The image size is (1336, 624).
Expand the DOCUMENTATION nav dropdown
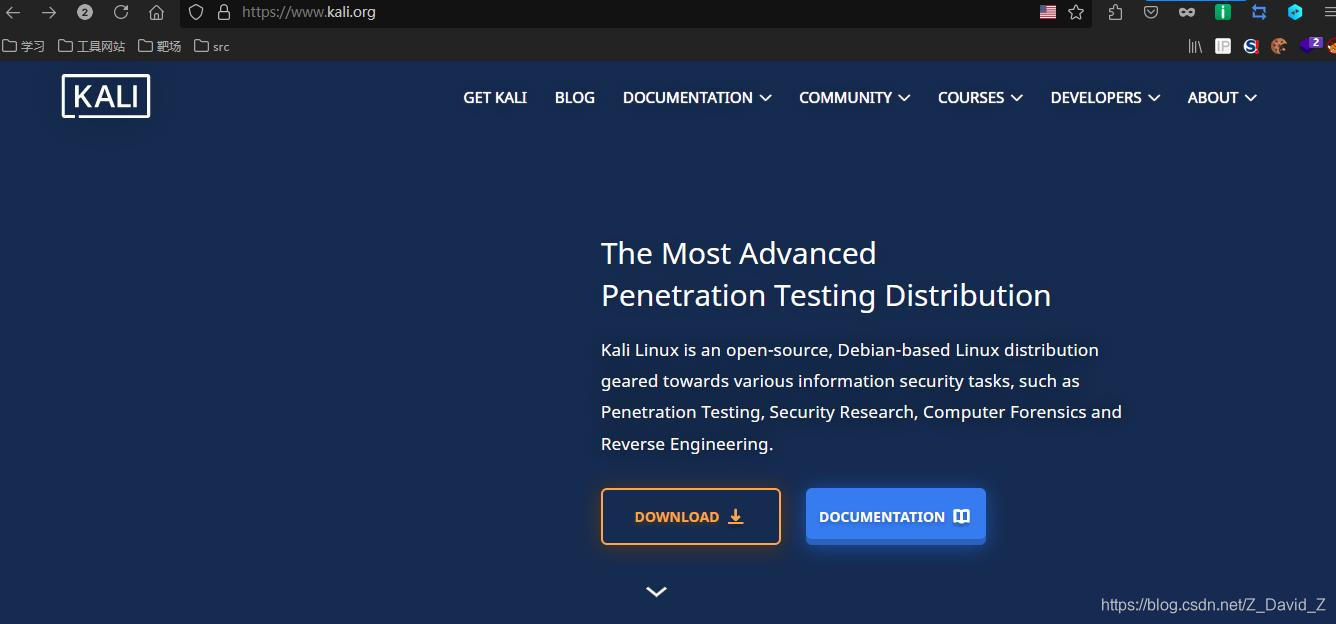(x=697, y=97)
